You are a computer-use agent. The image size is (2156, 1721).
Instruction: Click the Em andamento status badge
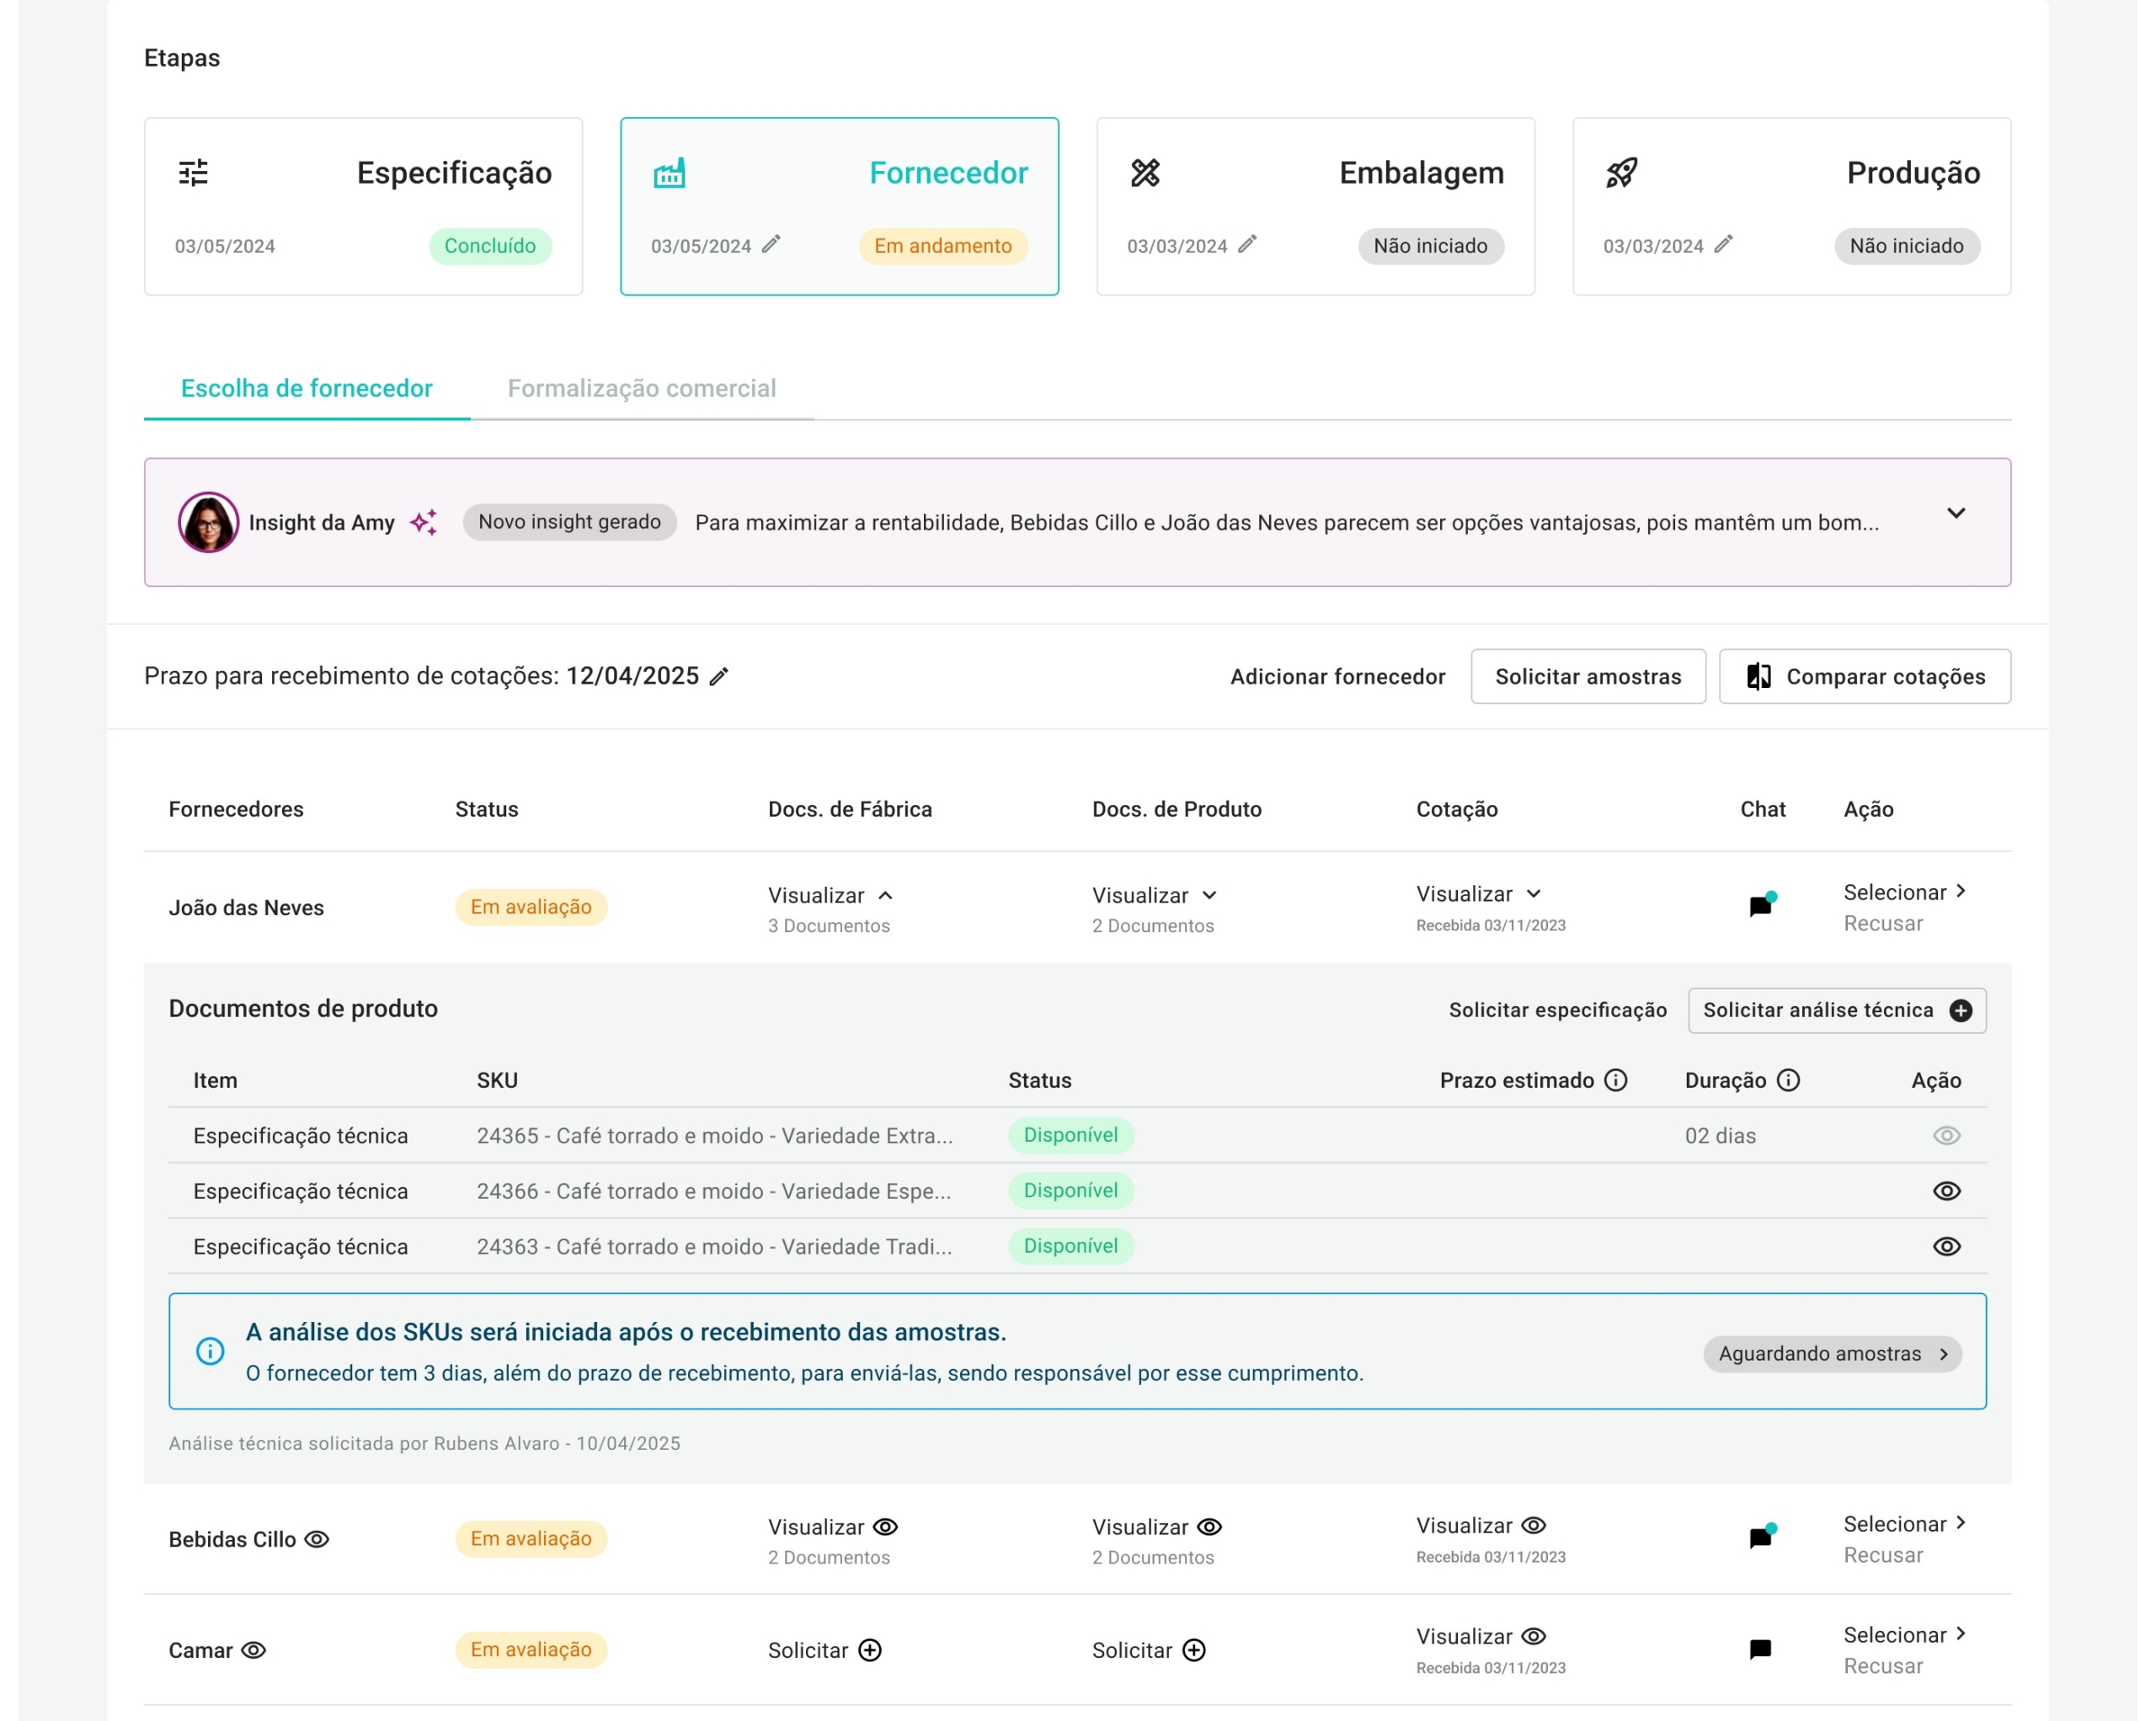coord(943,246)
